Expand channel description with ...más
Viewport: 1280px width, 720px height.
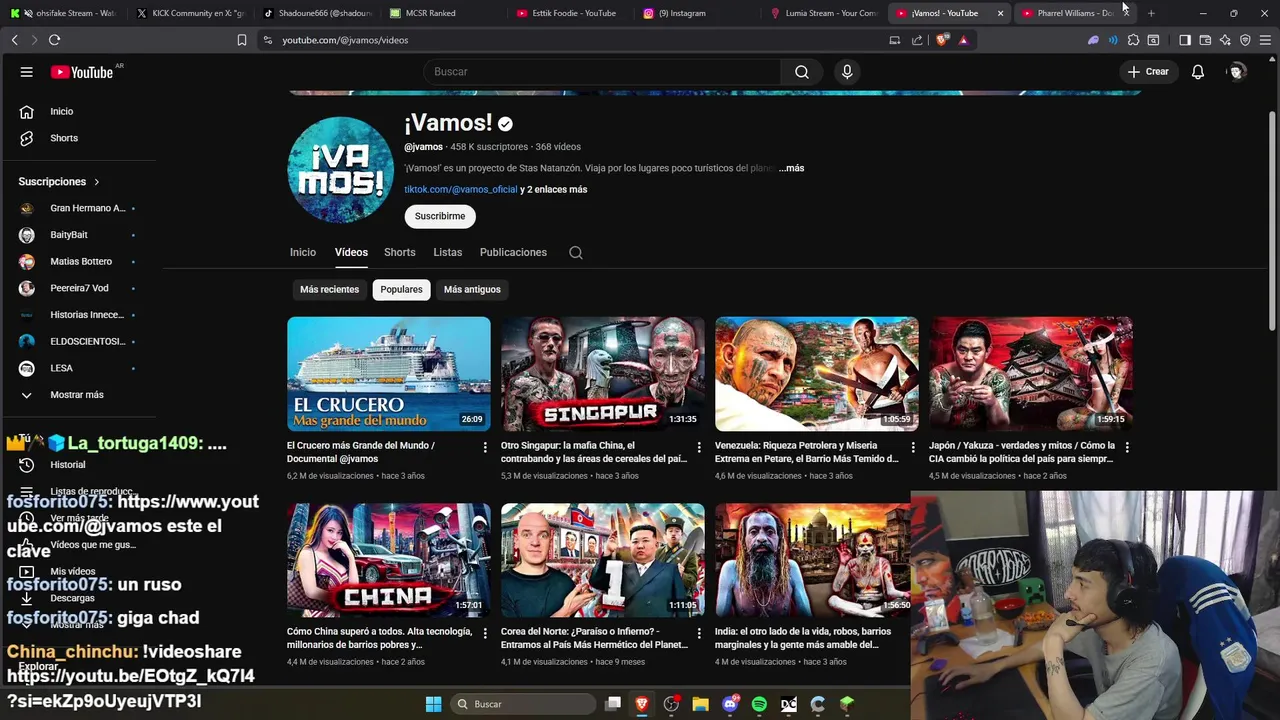[x=791, y=168]
